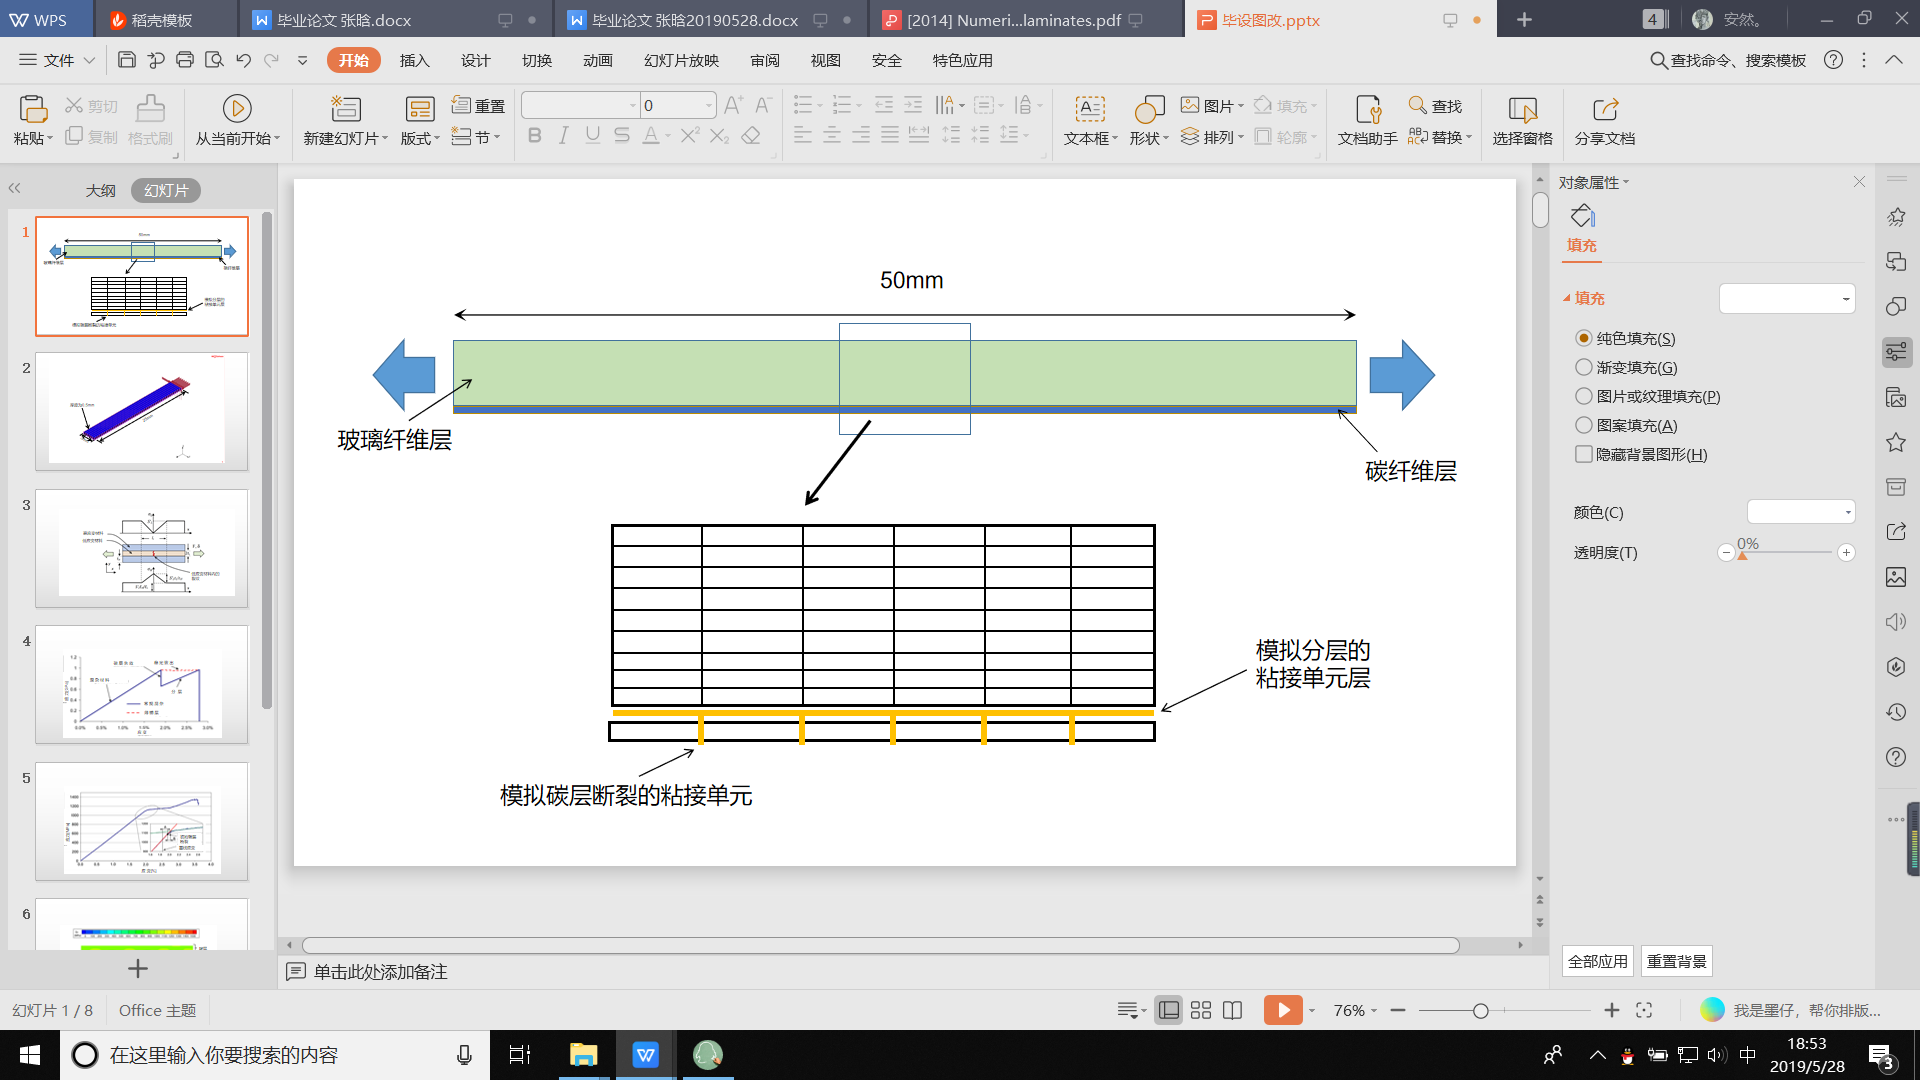This screenshot has height=1080, width=1920.
Task: Select picture or texture fill option
Action: tap(1584, 397)
